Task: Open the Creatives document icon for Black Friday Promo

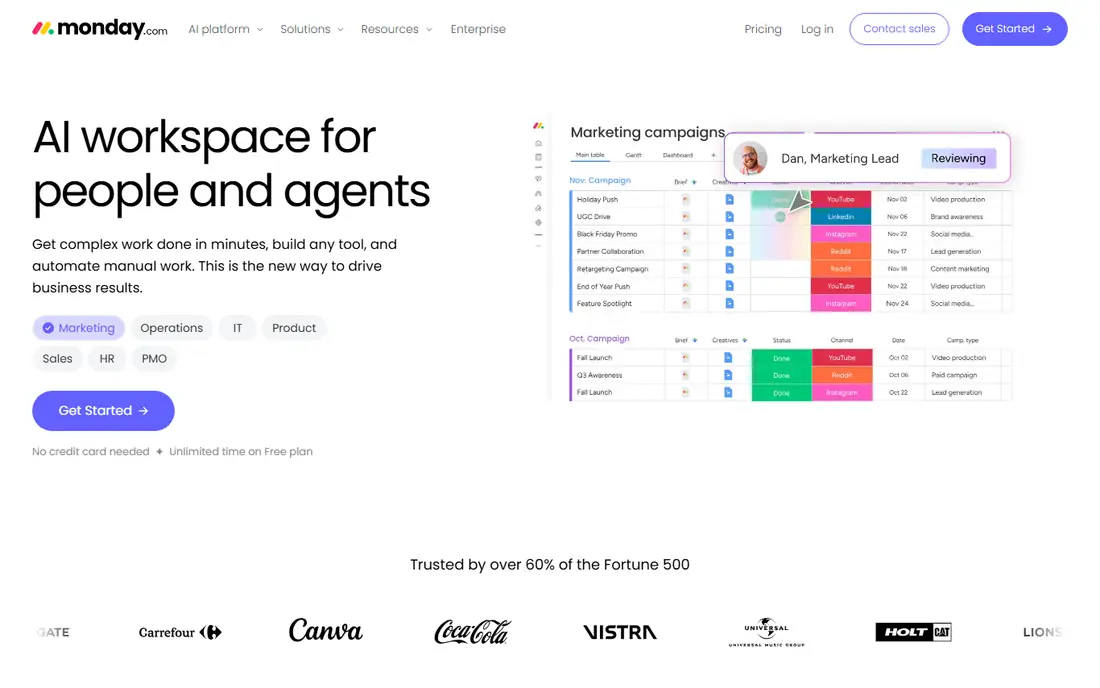Action: pyautogui.click(x=729, y=234)
